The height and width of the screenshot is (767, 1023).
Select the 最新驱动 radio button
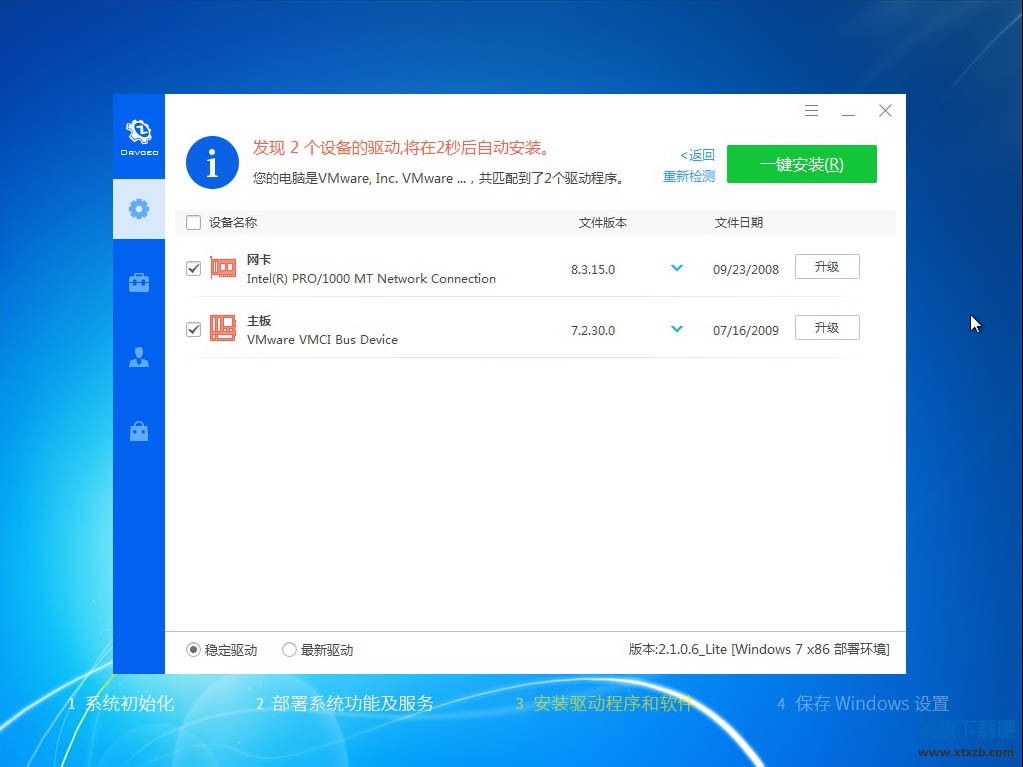(289, 650)
